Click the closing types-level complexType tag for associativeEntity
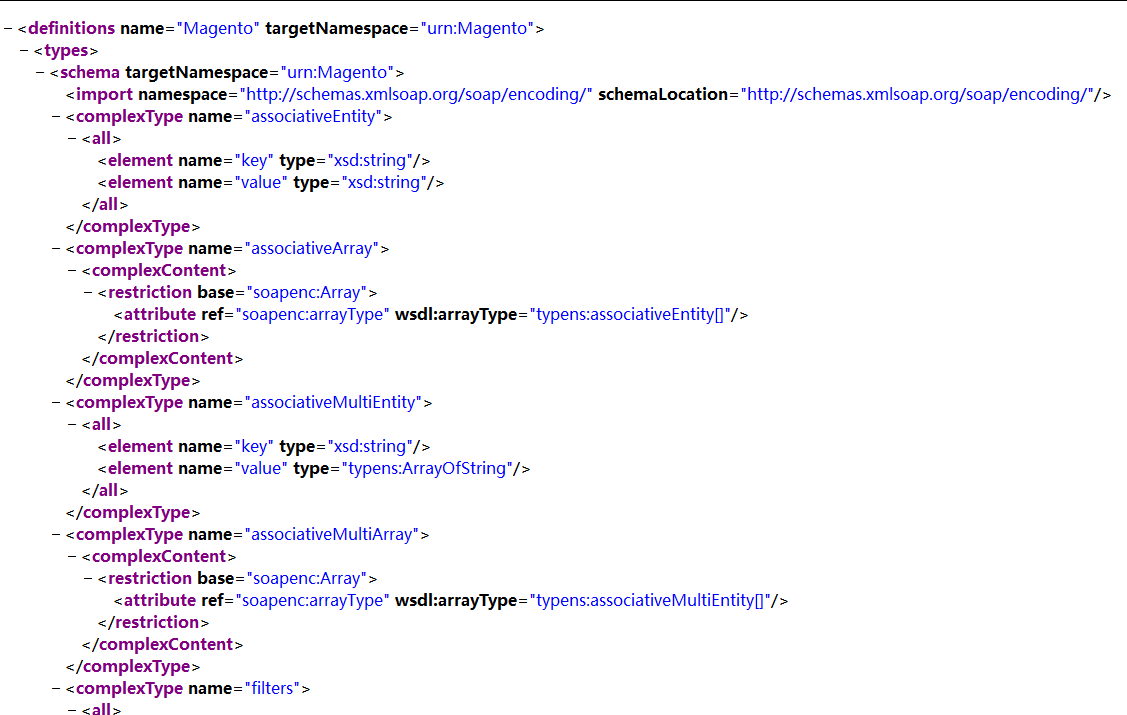Screen dimensions: 1127x715 click(x=133, y=227)
